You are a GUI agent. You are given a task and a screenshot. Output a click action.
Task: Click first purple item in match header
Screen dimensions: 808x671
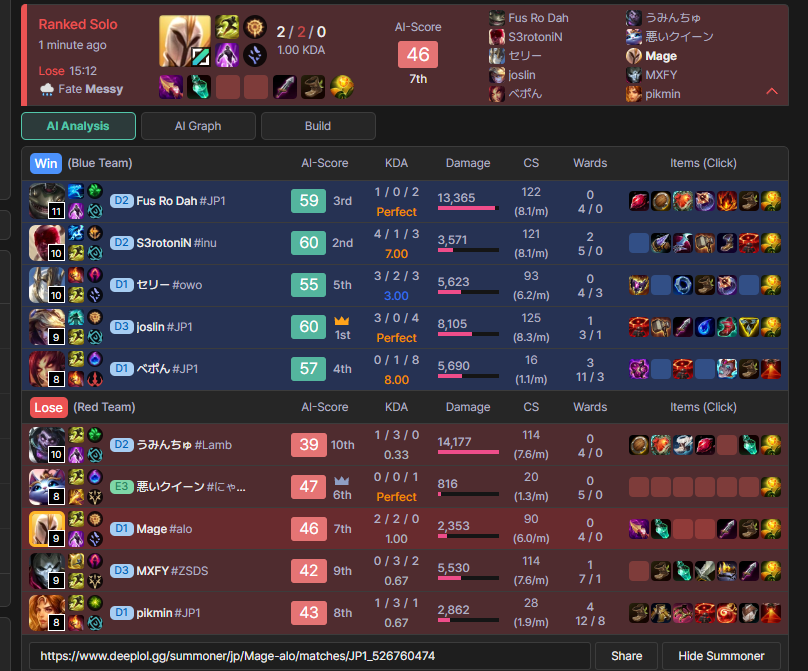pyautogui.click(x=171, y=87)
